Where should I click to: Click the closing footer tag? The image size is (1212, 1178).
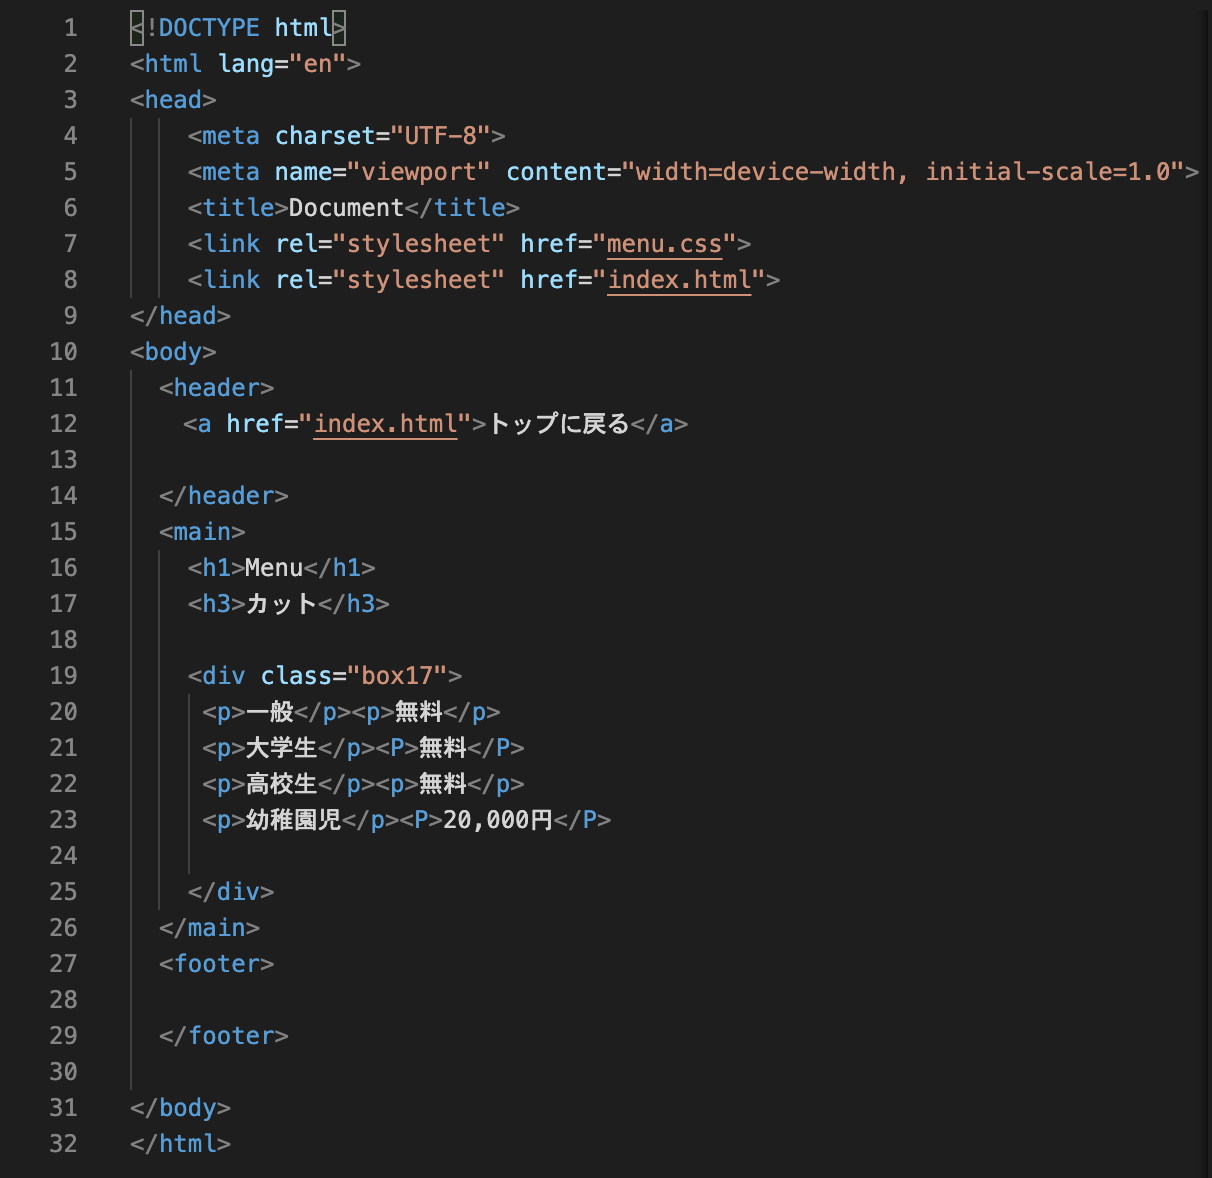pyautogui.click(x=224, y=1036)
